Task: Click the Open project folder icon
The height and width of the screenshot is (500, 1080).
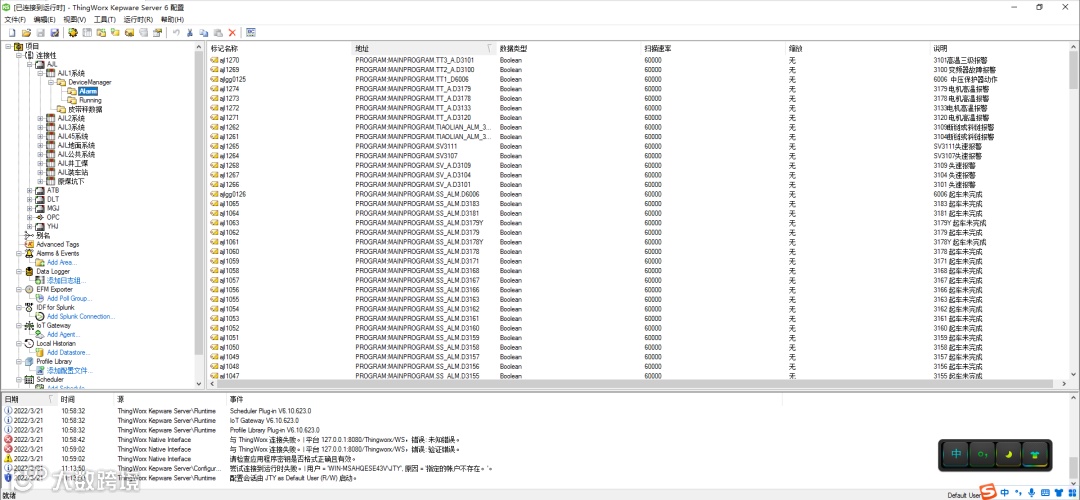Action: click(26, 32)
